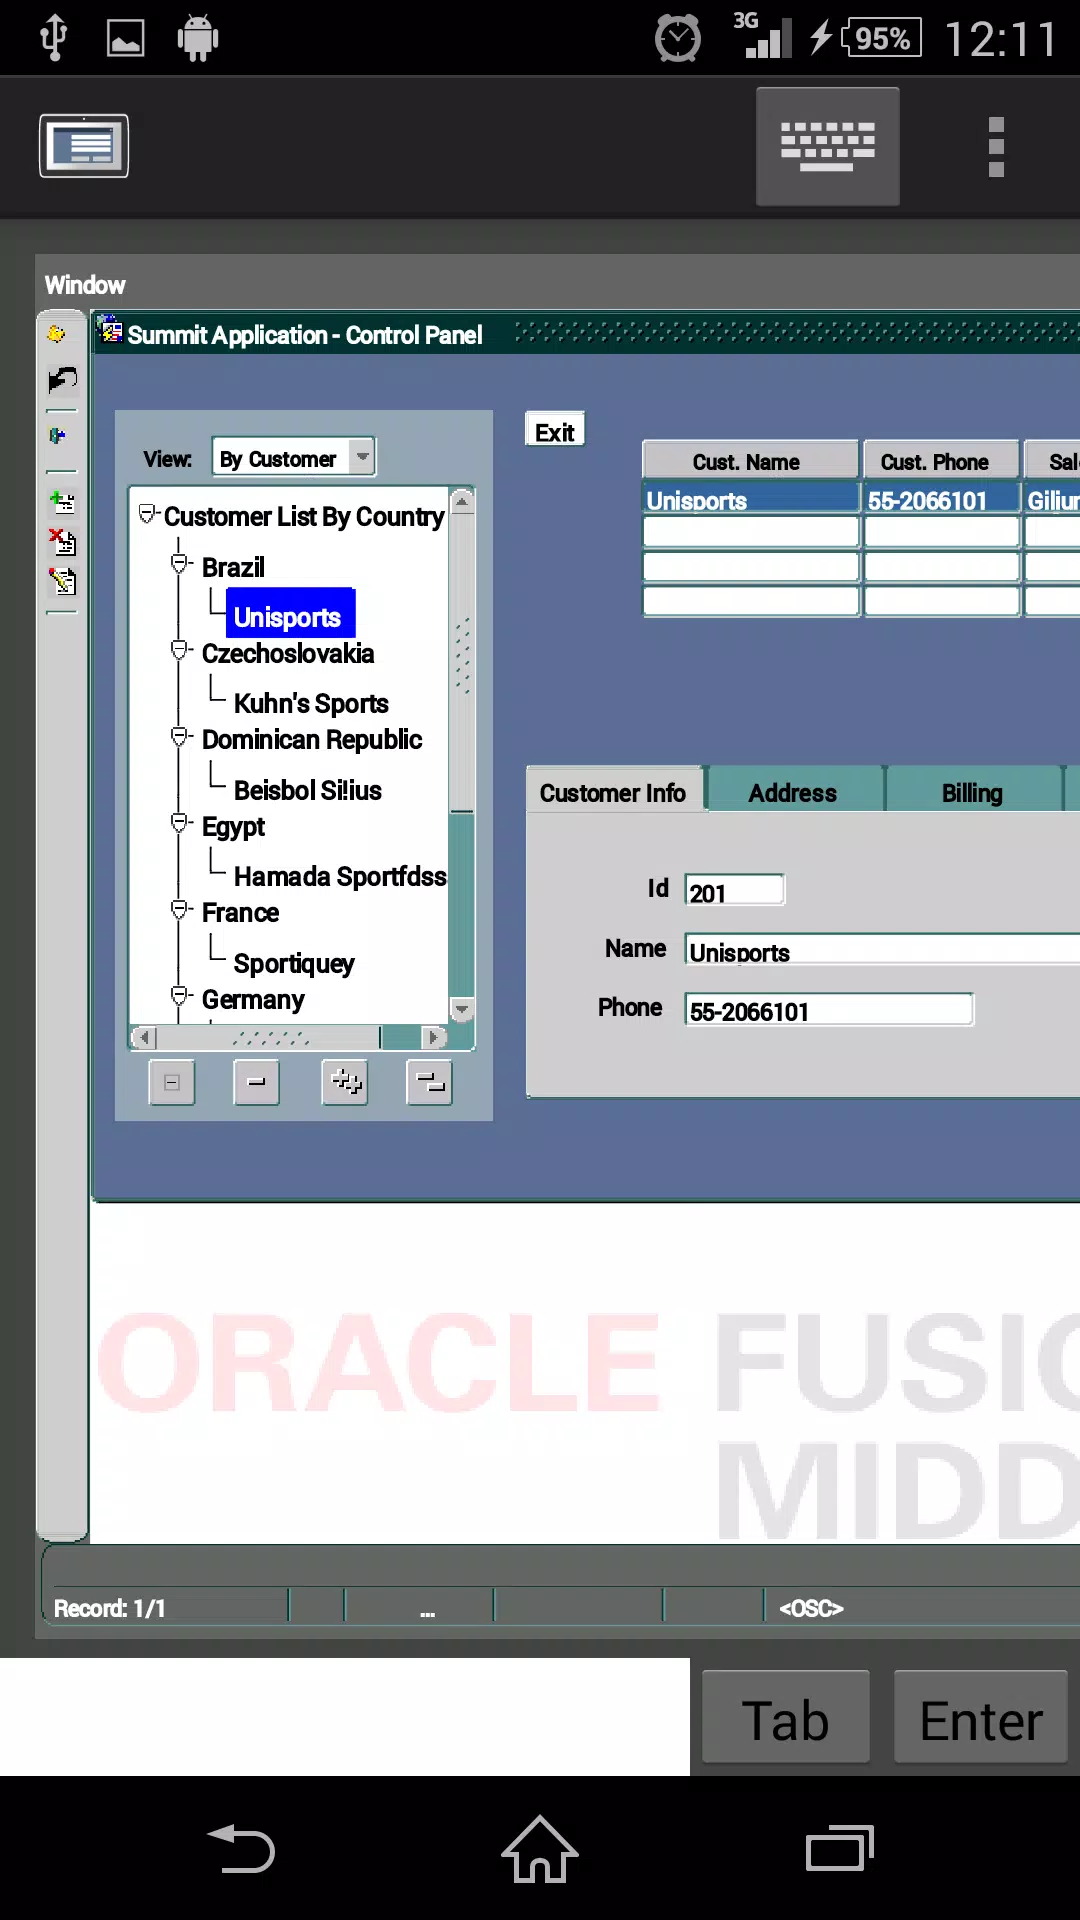Click the tree's horizontal scrollbar right arrow
Image resolution: width=1080 pixels, height=1920 pixels.
pyautogui.click(x=433, y=1037)
